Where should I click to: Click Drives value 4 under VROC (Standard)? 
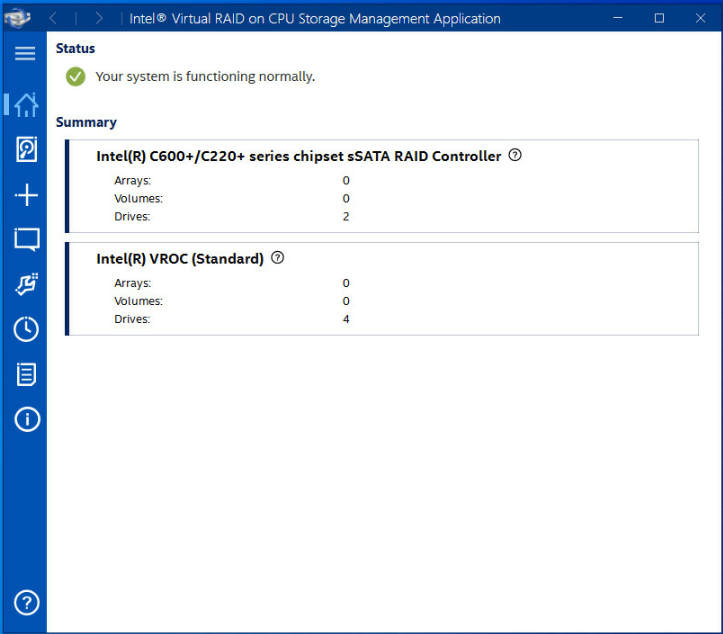[x=346, y=319]
